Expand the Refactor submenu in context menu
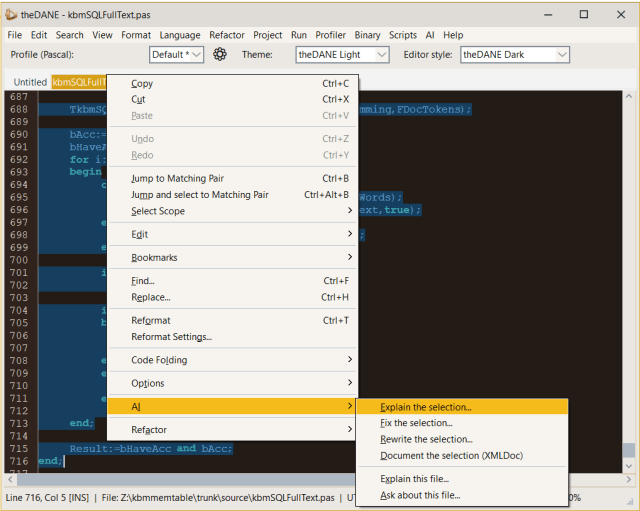The height and width of the screenshot is (511, 640). pyautogui.click(x=232, y=430)
